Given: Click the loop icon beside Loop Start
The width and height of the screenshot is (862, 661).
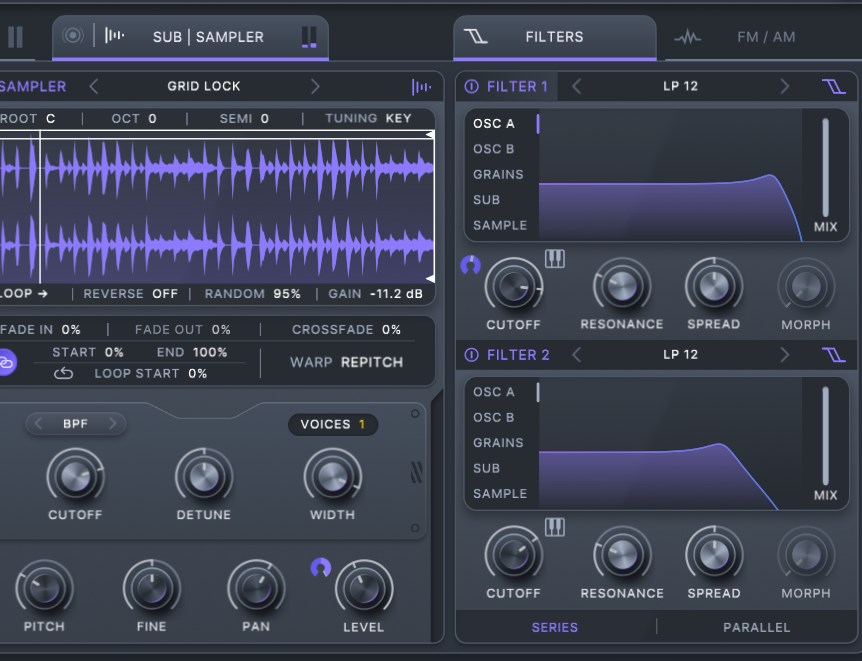Looking at the screenshot, I should click(64, 373).
